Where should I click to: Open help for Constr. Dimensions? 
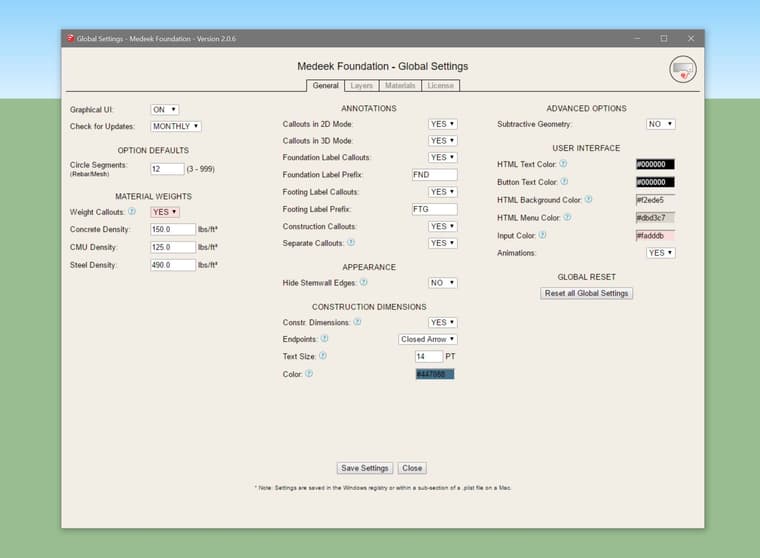point(357,322)
